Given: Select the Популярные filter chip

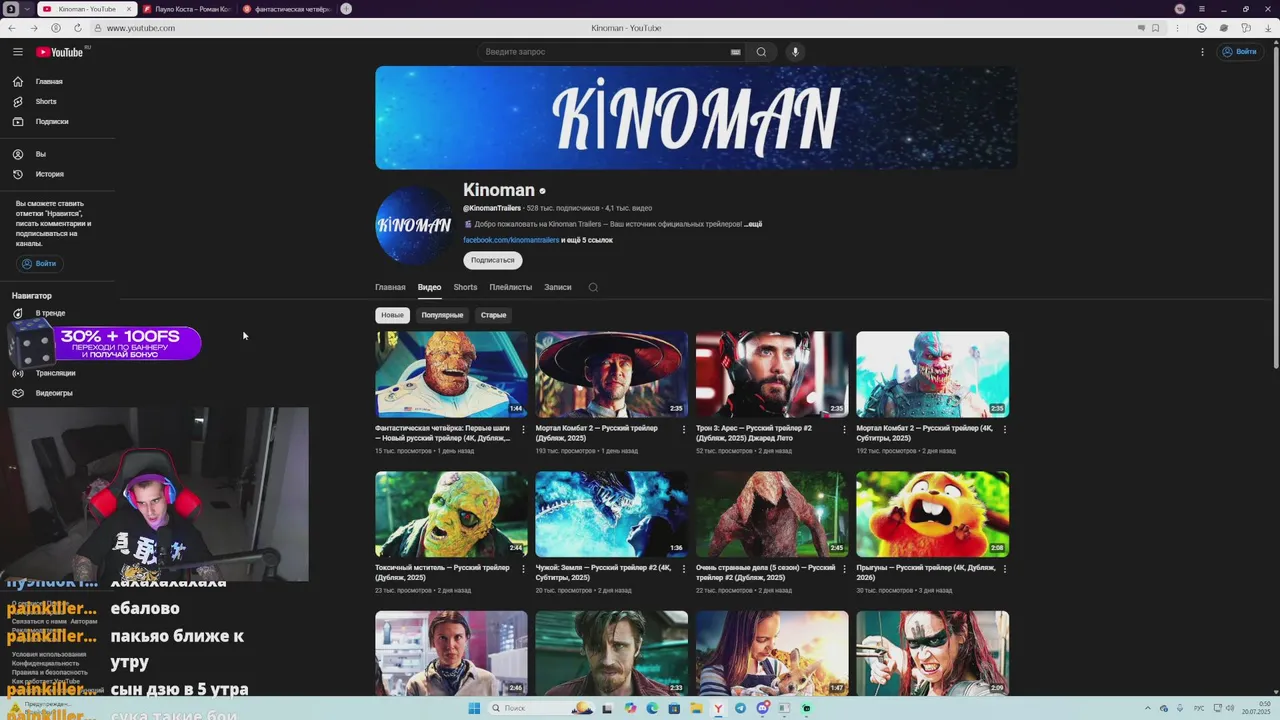Looking at the screenshot, I should (442, 315).
